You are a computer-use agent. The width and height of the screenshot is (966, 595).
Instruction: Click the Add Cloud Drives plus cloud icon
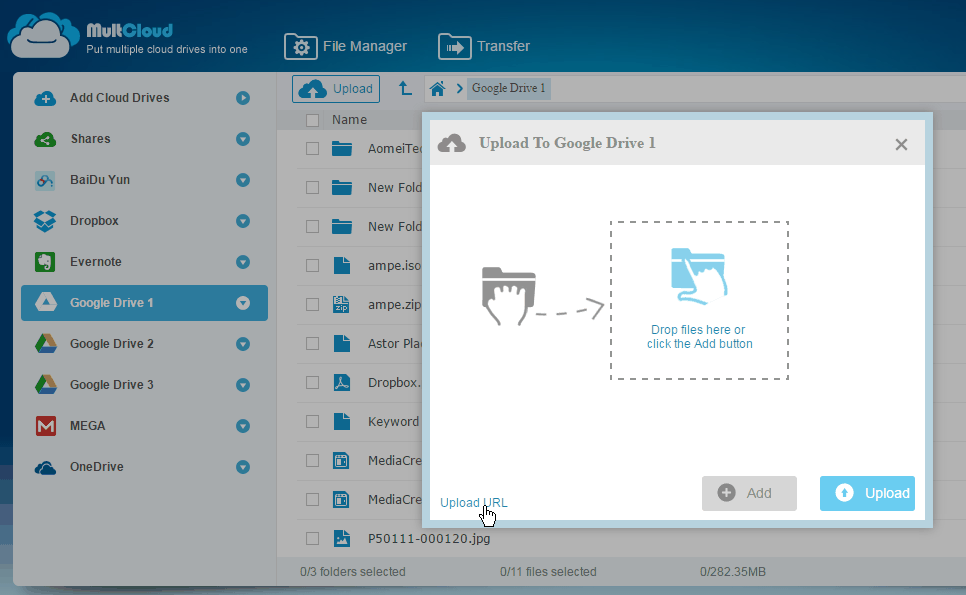[x=45, y=98]
